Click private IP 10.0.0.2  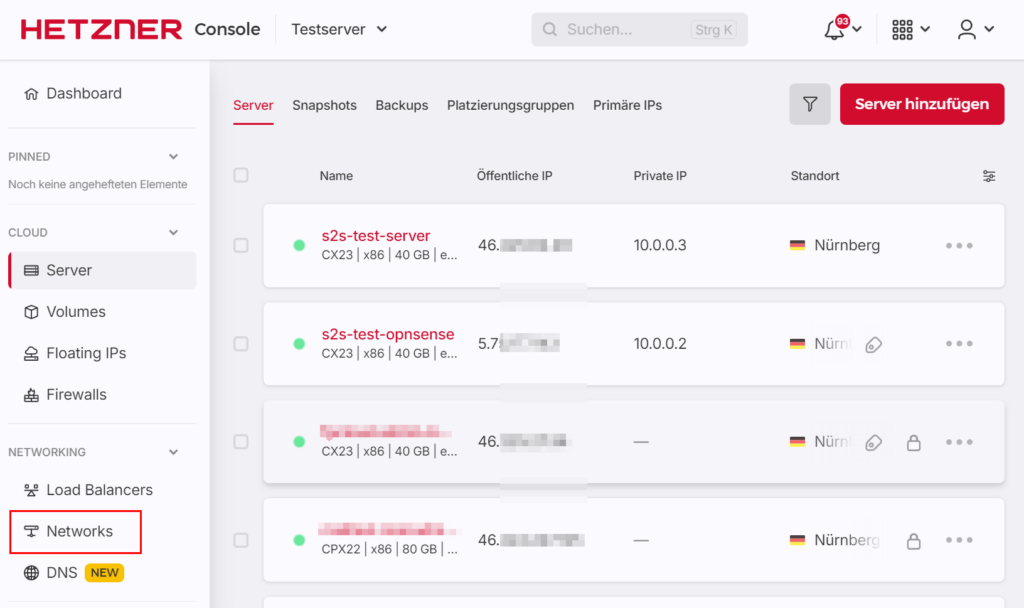[660, 344]
